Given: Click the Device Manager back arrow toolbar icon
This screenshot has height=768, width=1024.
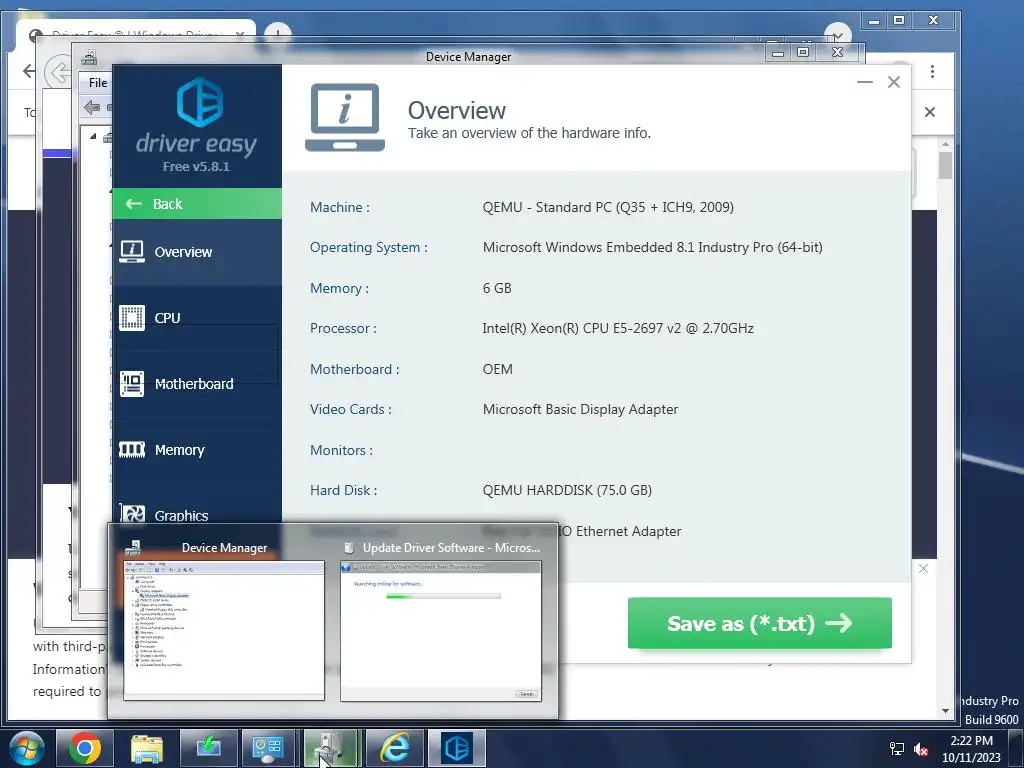Looking at the screenshot, I should 92,107.
